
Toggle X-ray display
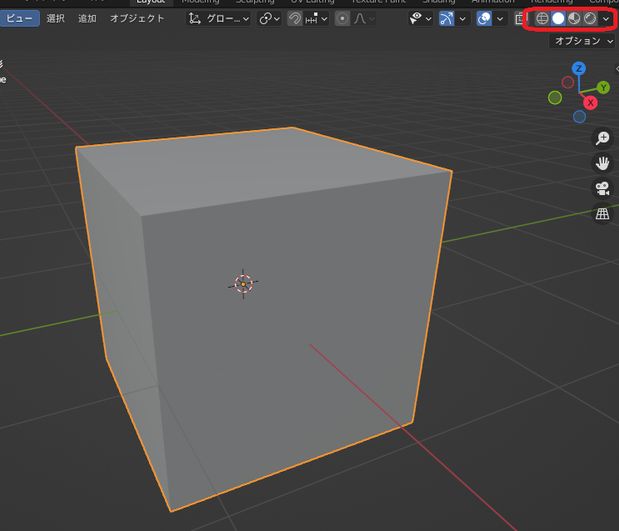click(x=520, y=19)
